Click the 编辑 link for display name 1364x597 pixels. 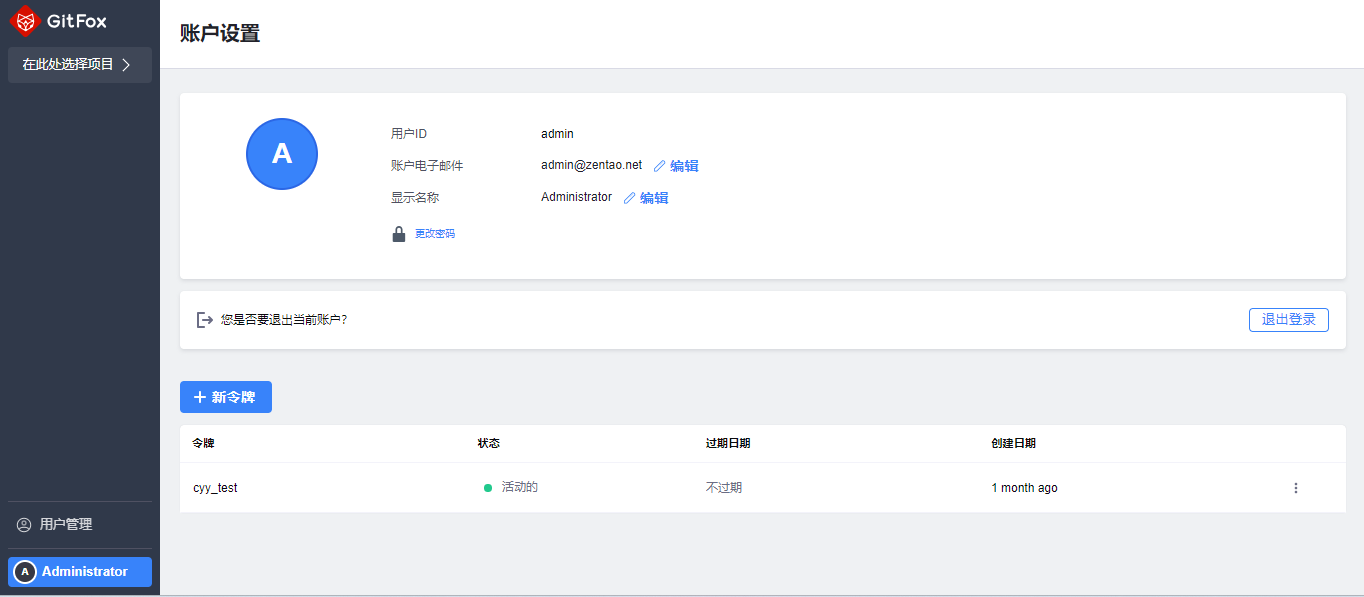655,198
